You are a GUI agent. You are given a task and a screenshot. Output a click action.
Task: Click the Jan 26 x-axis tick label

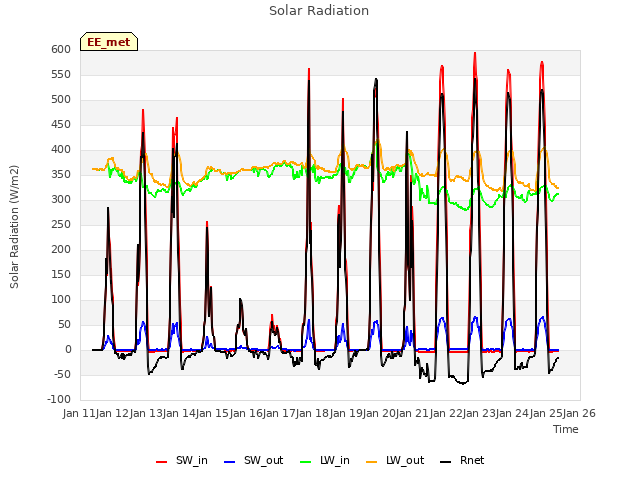coord(579,413)
